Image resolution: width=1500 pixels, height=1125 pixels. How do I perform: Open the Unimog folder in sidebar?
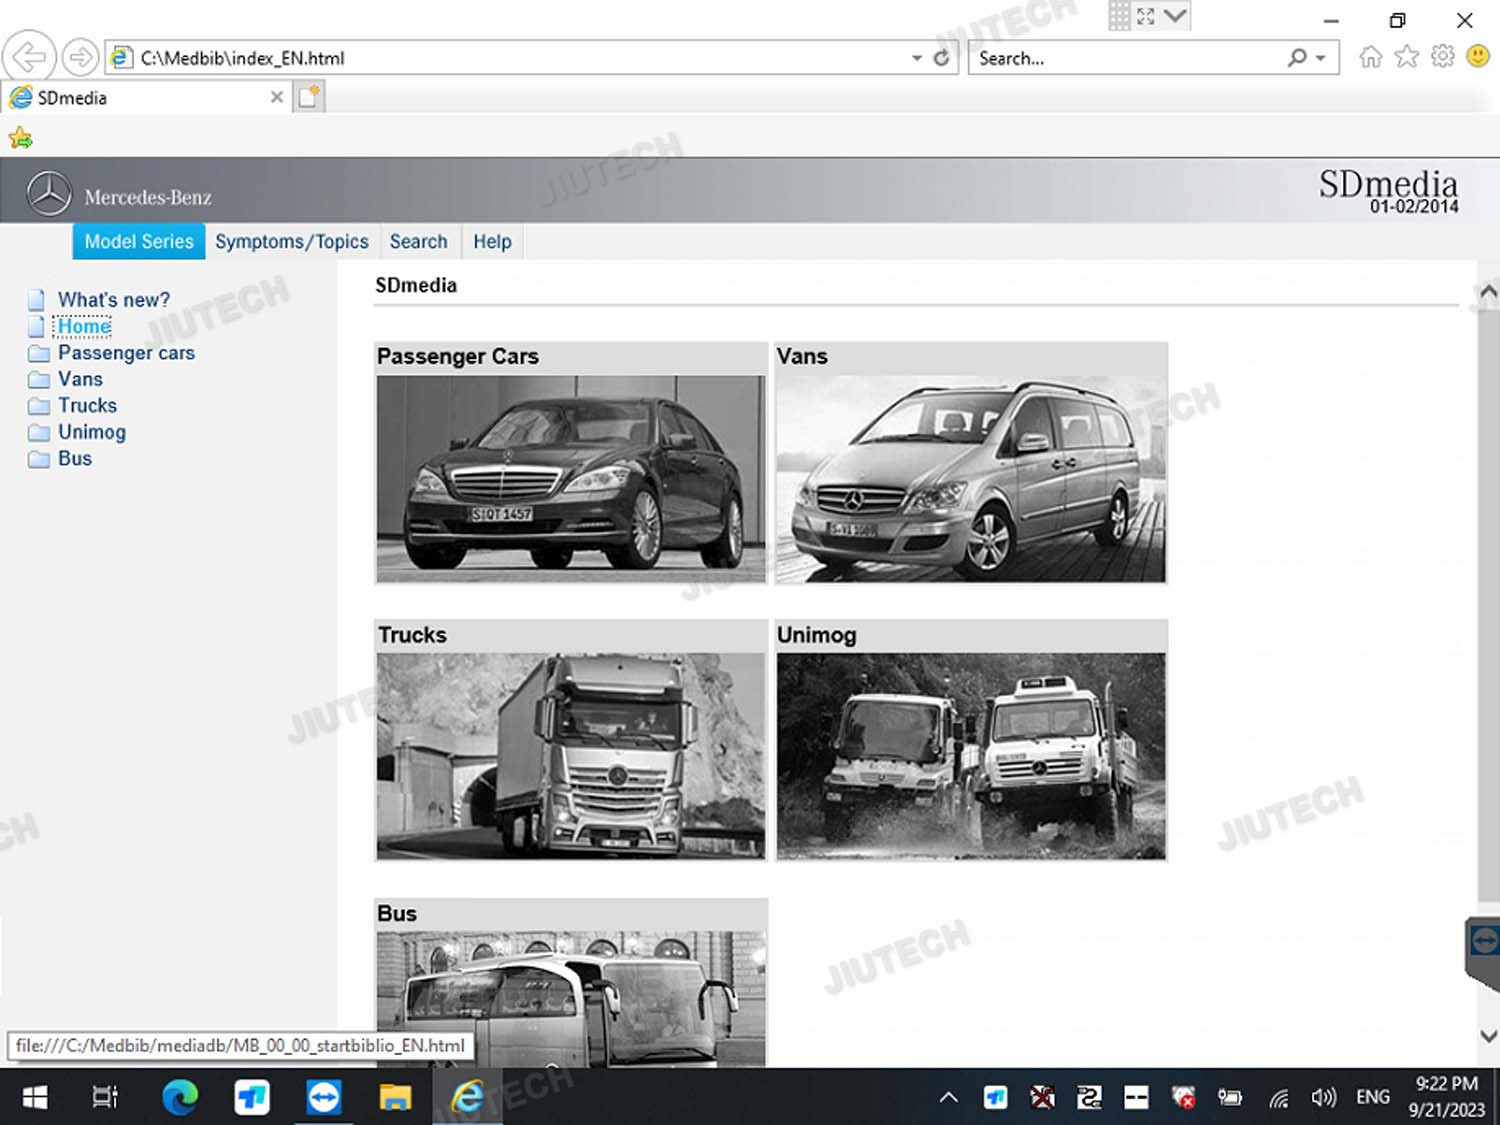(91, 432)
